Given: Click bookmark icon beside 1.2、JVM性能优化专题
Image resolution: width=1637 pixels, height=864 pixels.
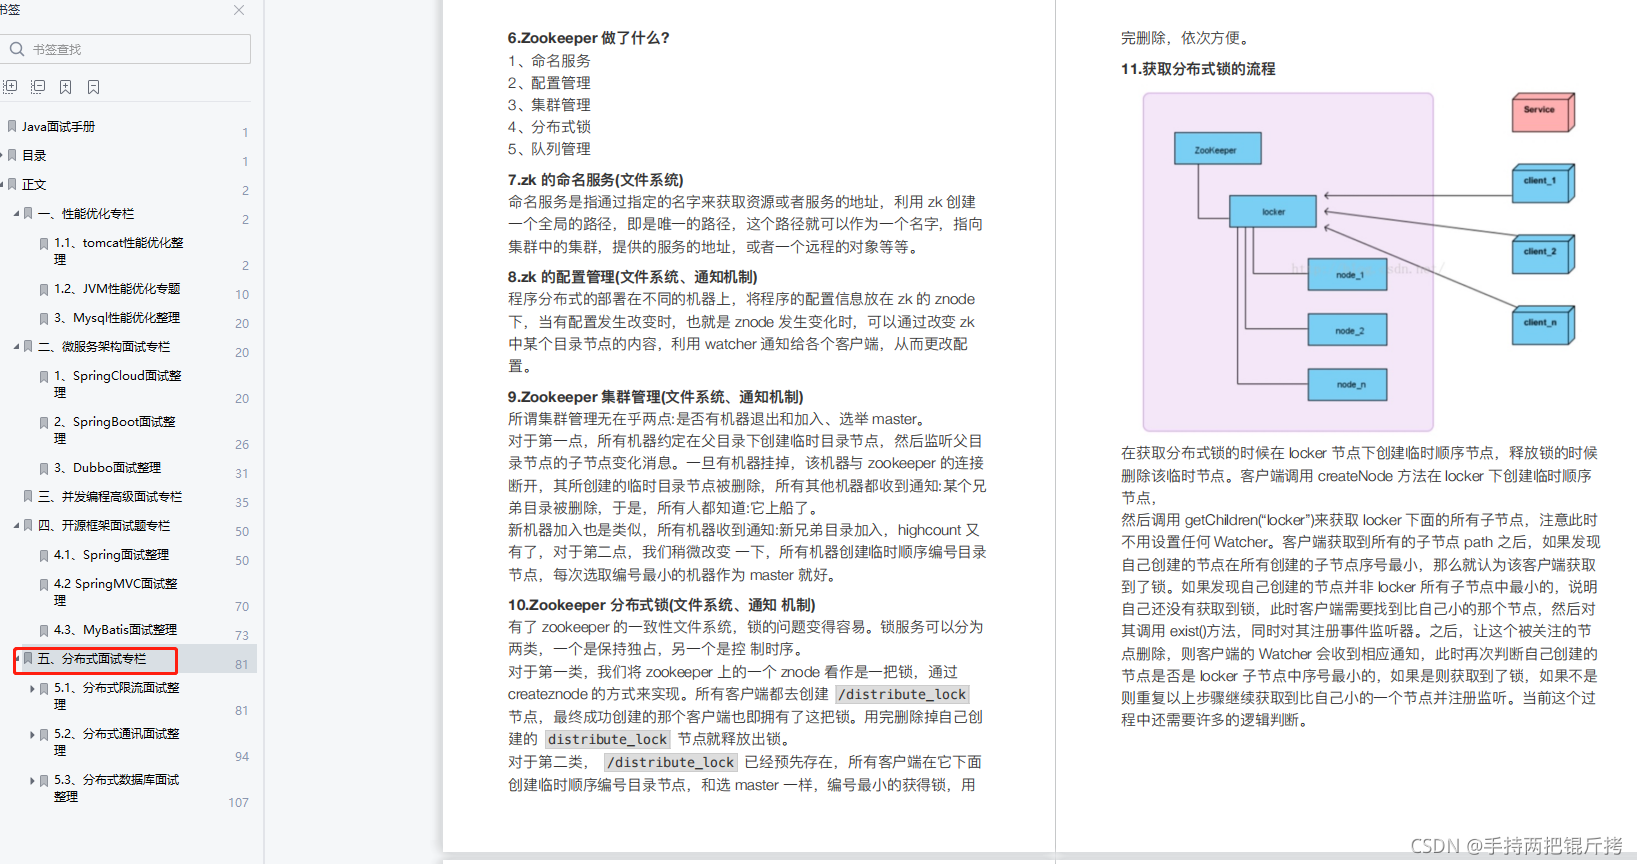Looking at the screenshot, I should coord(44,289).
